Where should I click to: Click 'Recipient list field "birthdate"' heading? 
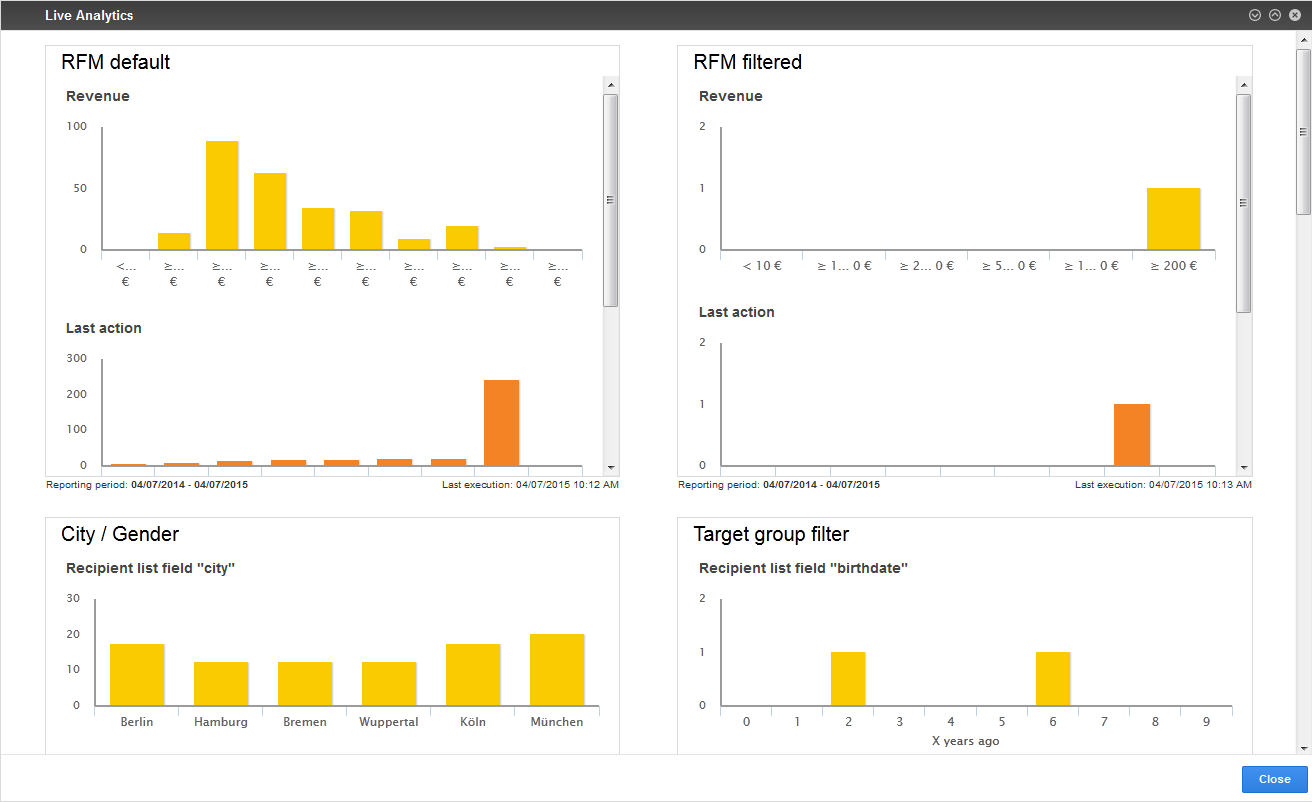point(803,568)
